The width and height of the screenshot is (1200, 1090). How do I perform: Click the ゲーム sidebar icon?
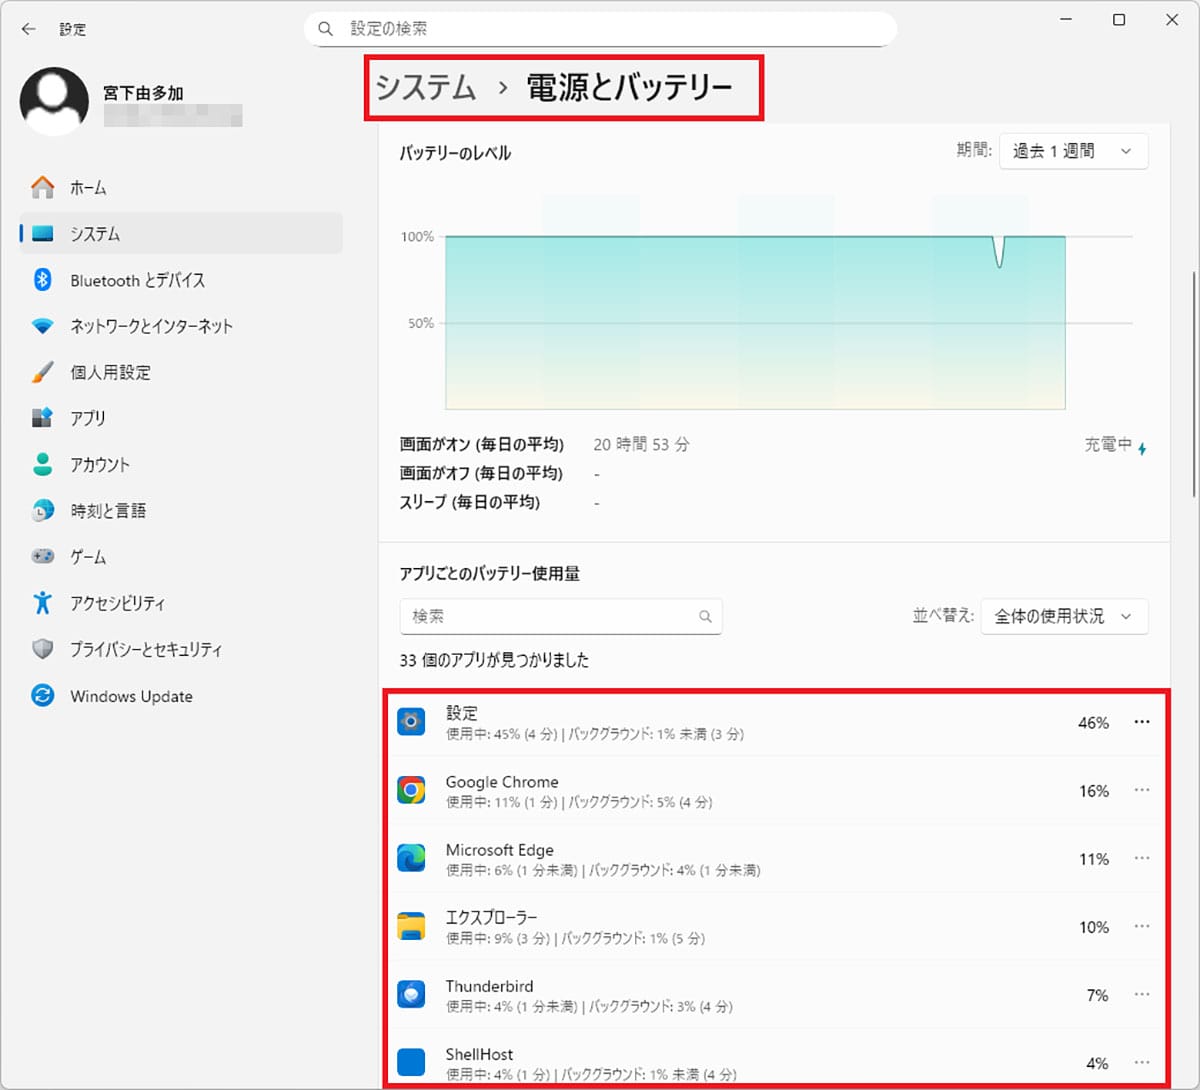(42, 557)
